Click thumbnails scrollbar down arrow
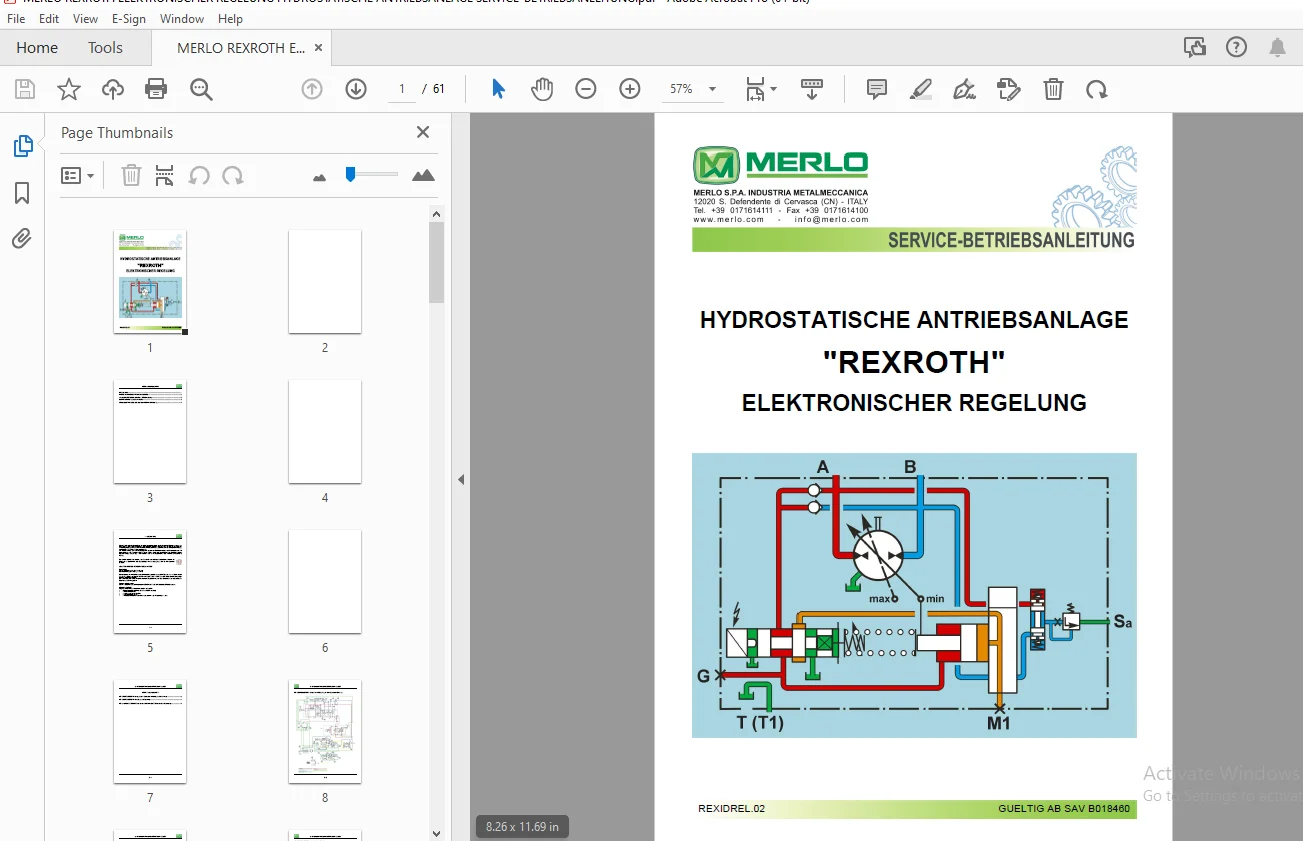 coord(437,832)
